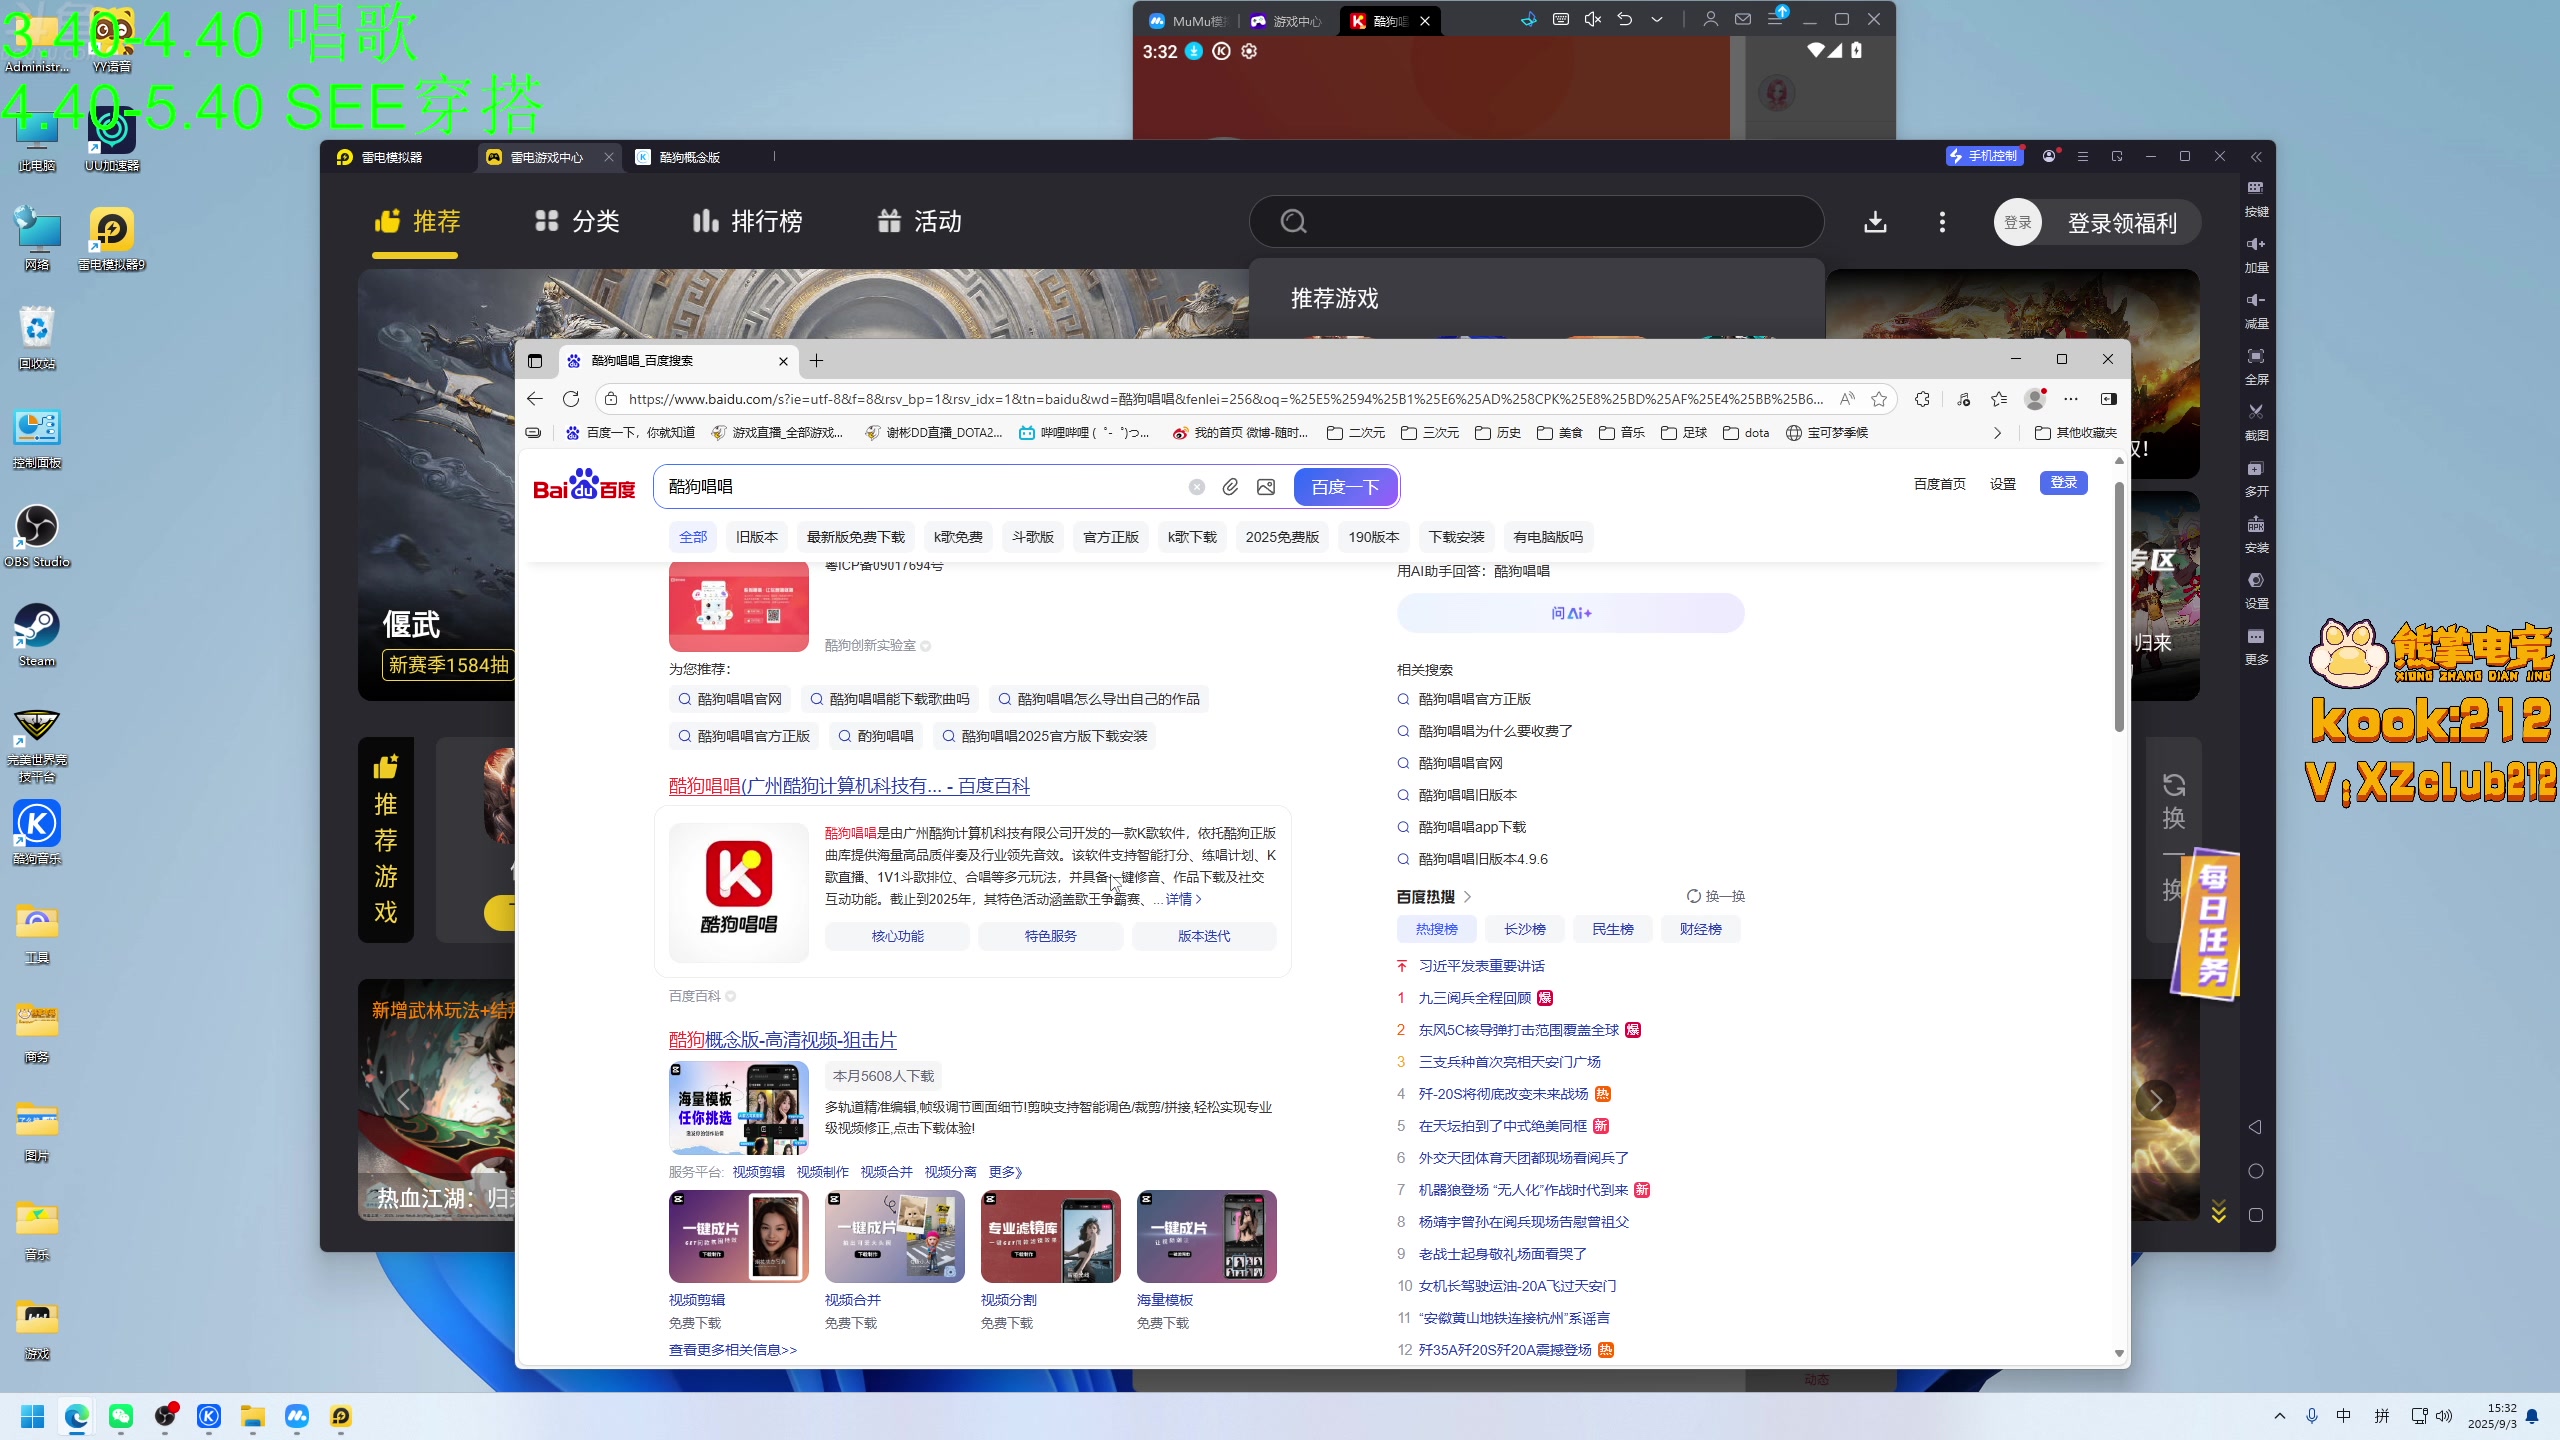The image size is (2560, 1440).
Task: Open image search camera icon in Baidu
Action: point(1266,487)
